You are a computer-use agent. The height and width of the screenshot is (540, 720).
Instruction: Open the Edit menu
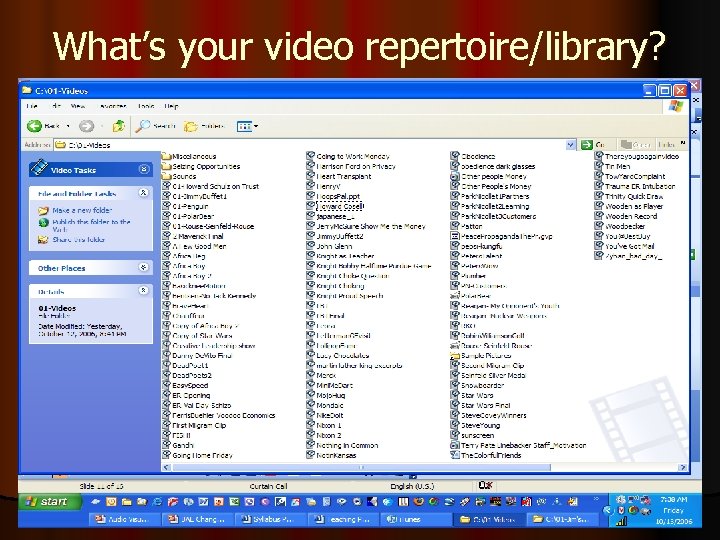coord(56,106)
